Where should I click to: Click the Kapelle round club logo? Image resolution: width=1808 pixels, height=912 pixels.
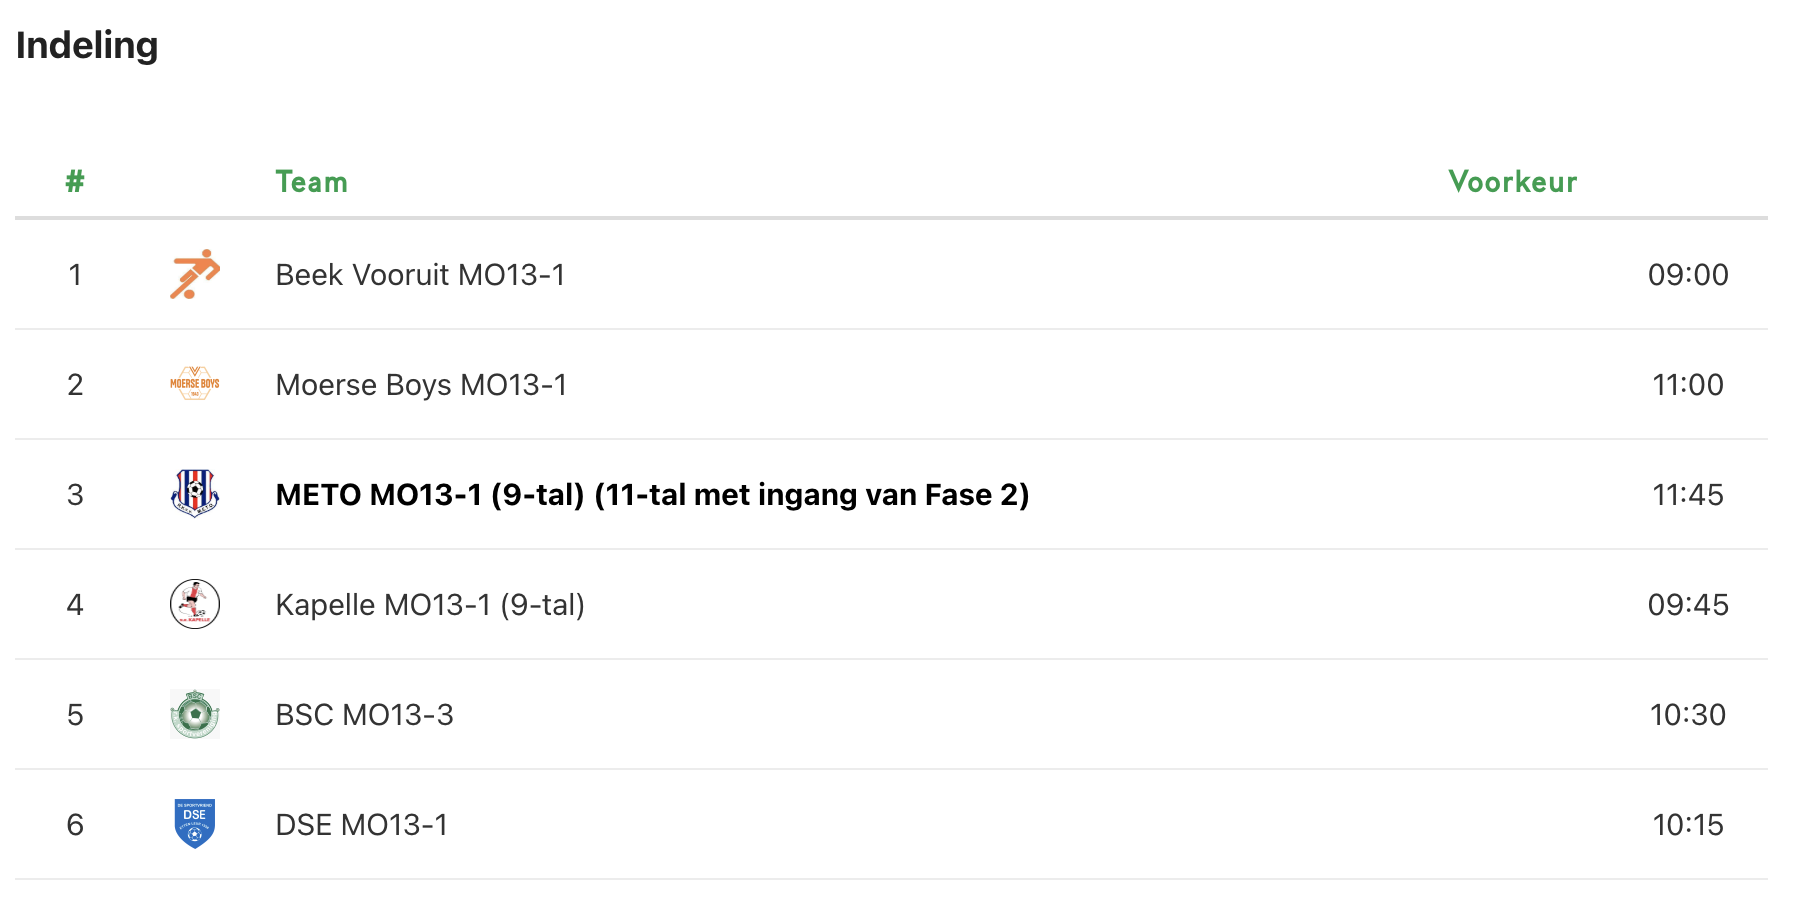coord(194,604)
